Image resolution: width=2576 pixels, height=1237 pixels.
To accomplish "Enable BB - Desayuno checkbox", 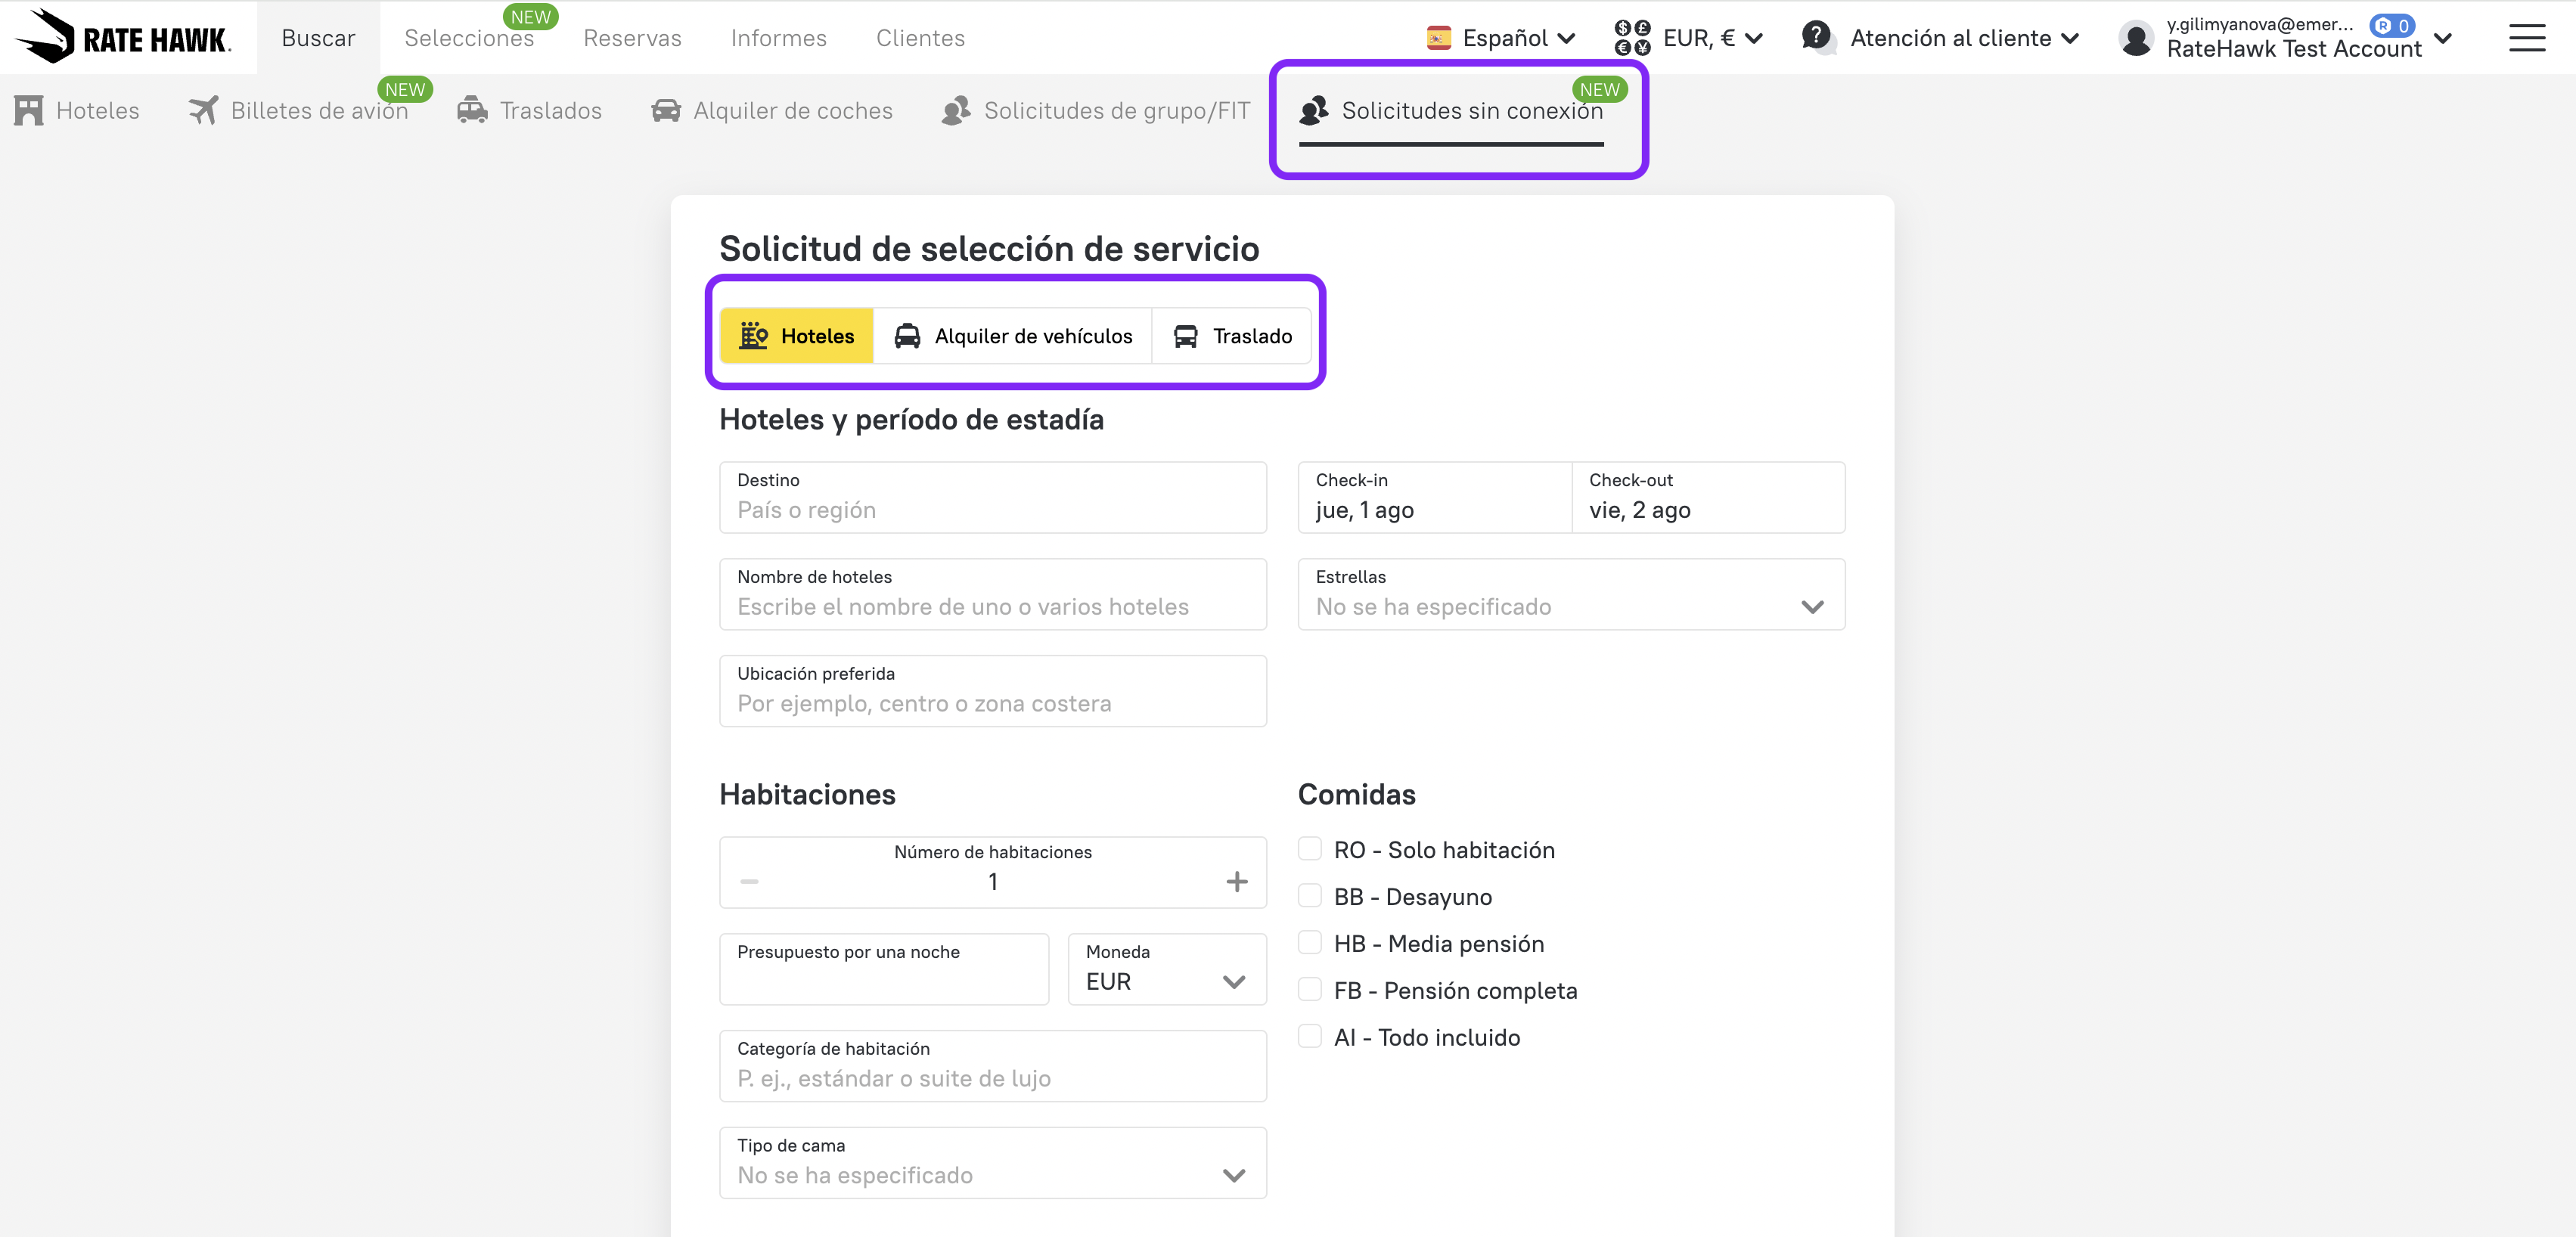I will pos(1309,896).
